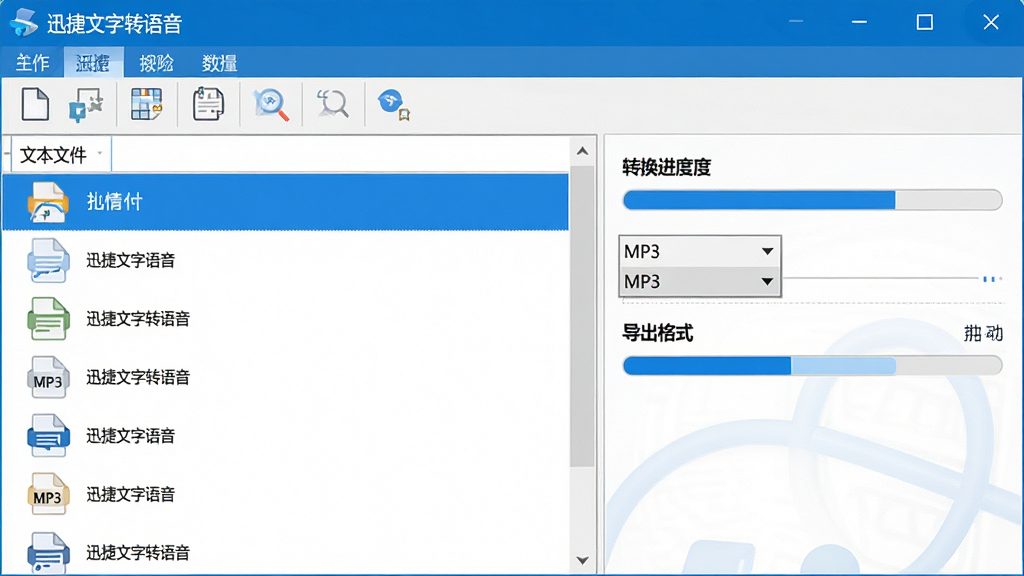Select the highlighted second menu tab

[x=93, y=63]
